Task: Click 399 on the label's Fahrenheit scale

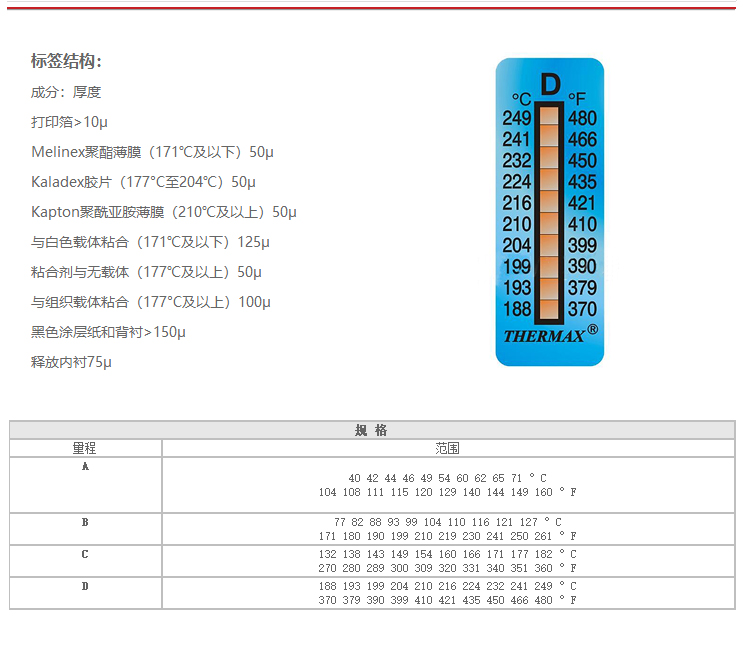Action: [x=582, y=245]
